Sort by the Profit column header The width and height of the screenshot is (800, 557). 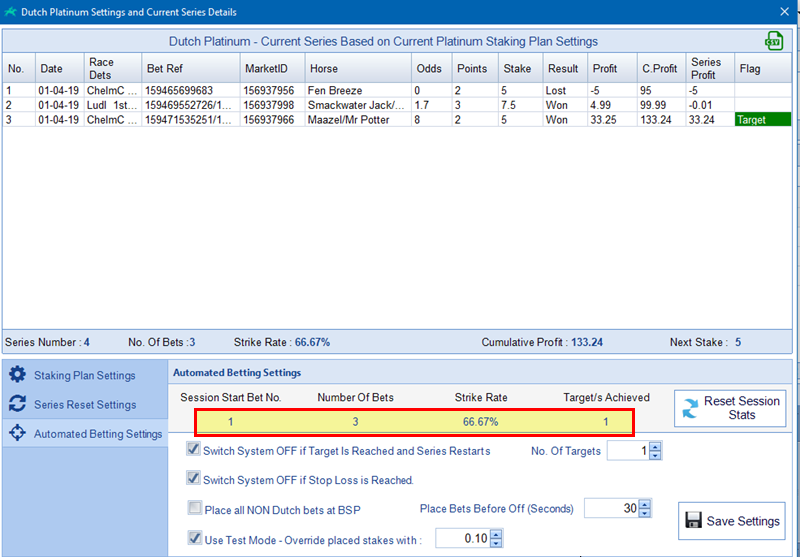(x=611, y=68)
